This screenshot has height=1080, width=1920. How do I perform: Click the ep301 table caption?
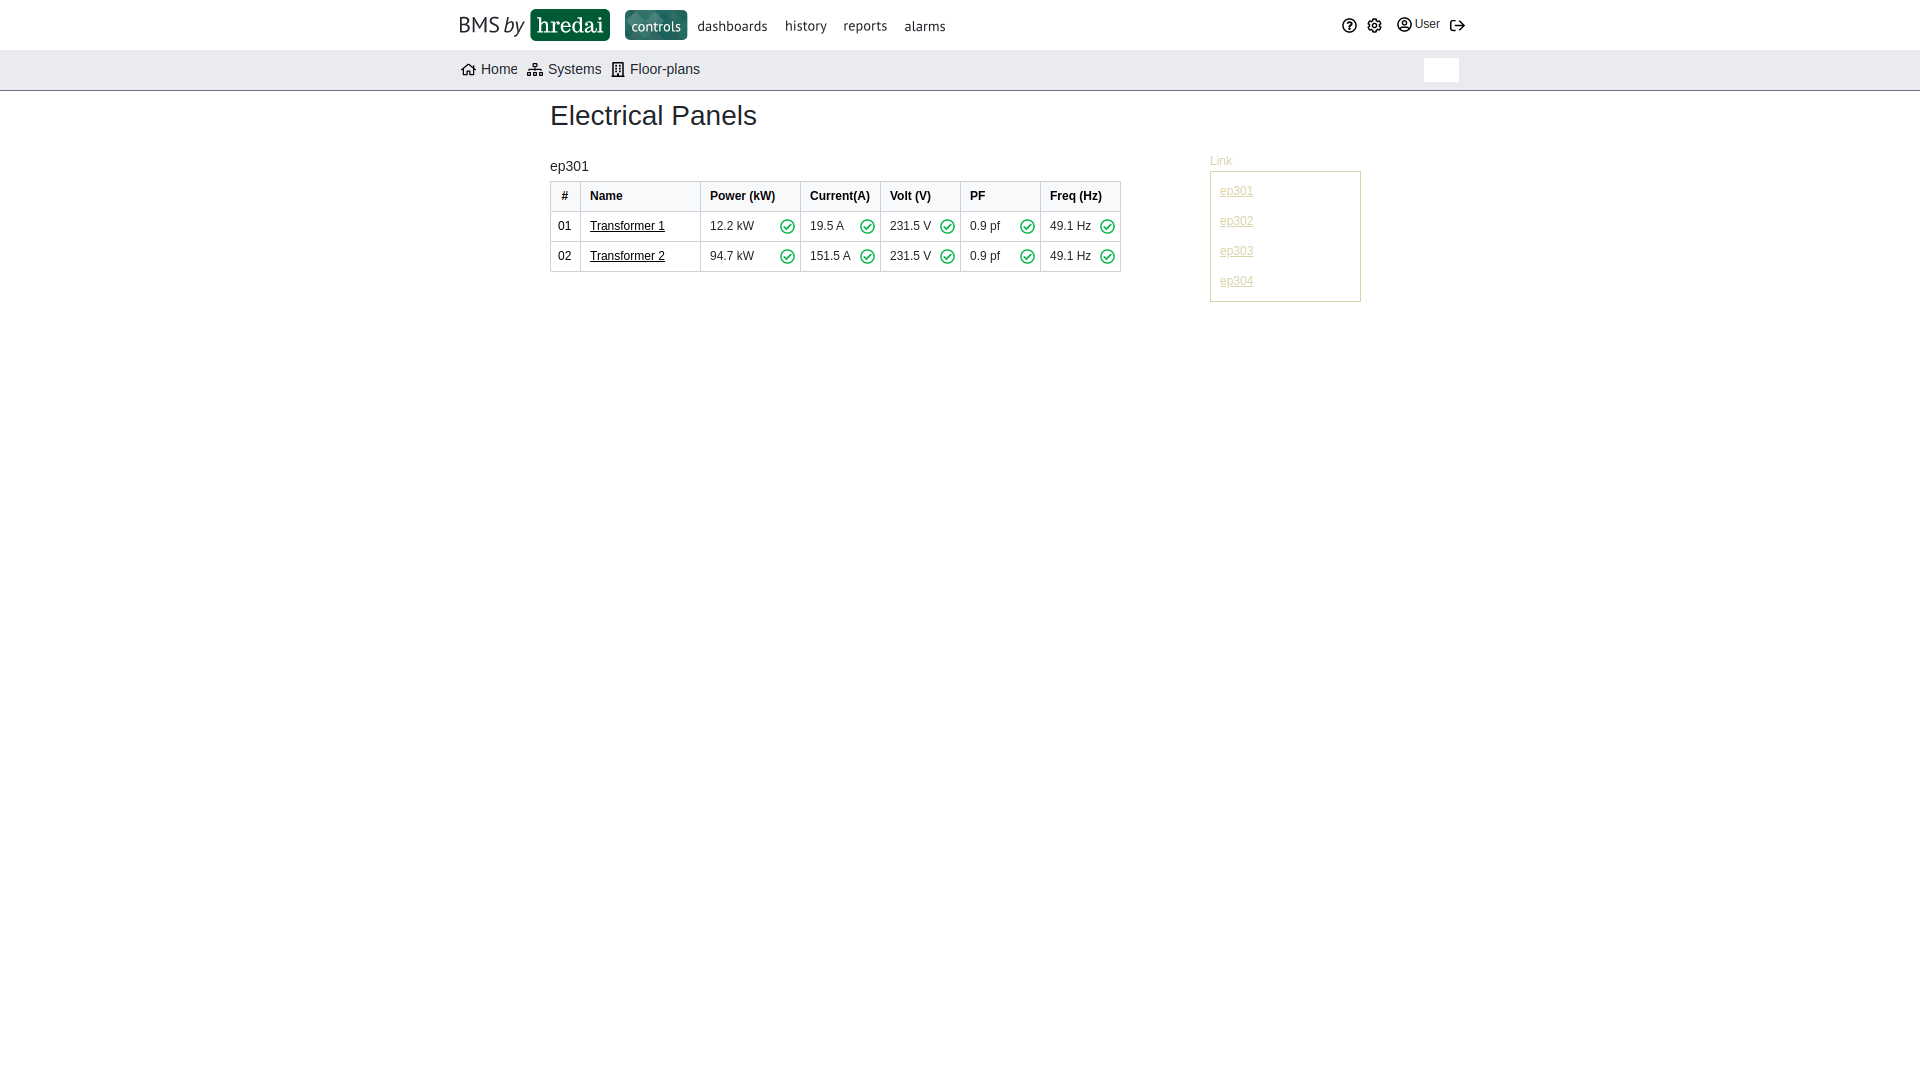pyautogui.click(x=569, y=166)
